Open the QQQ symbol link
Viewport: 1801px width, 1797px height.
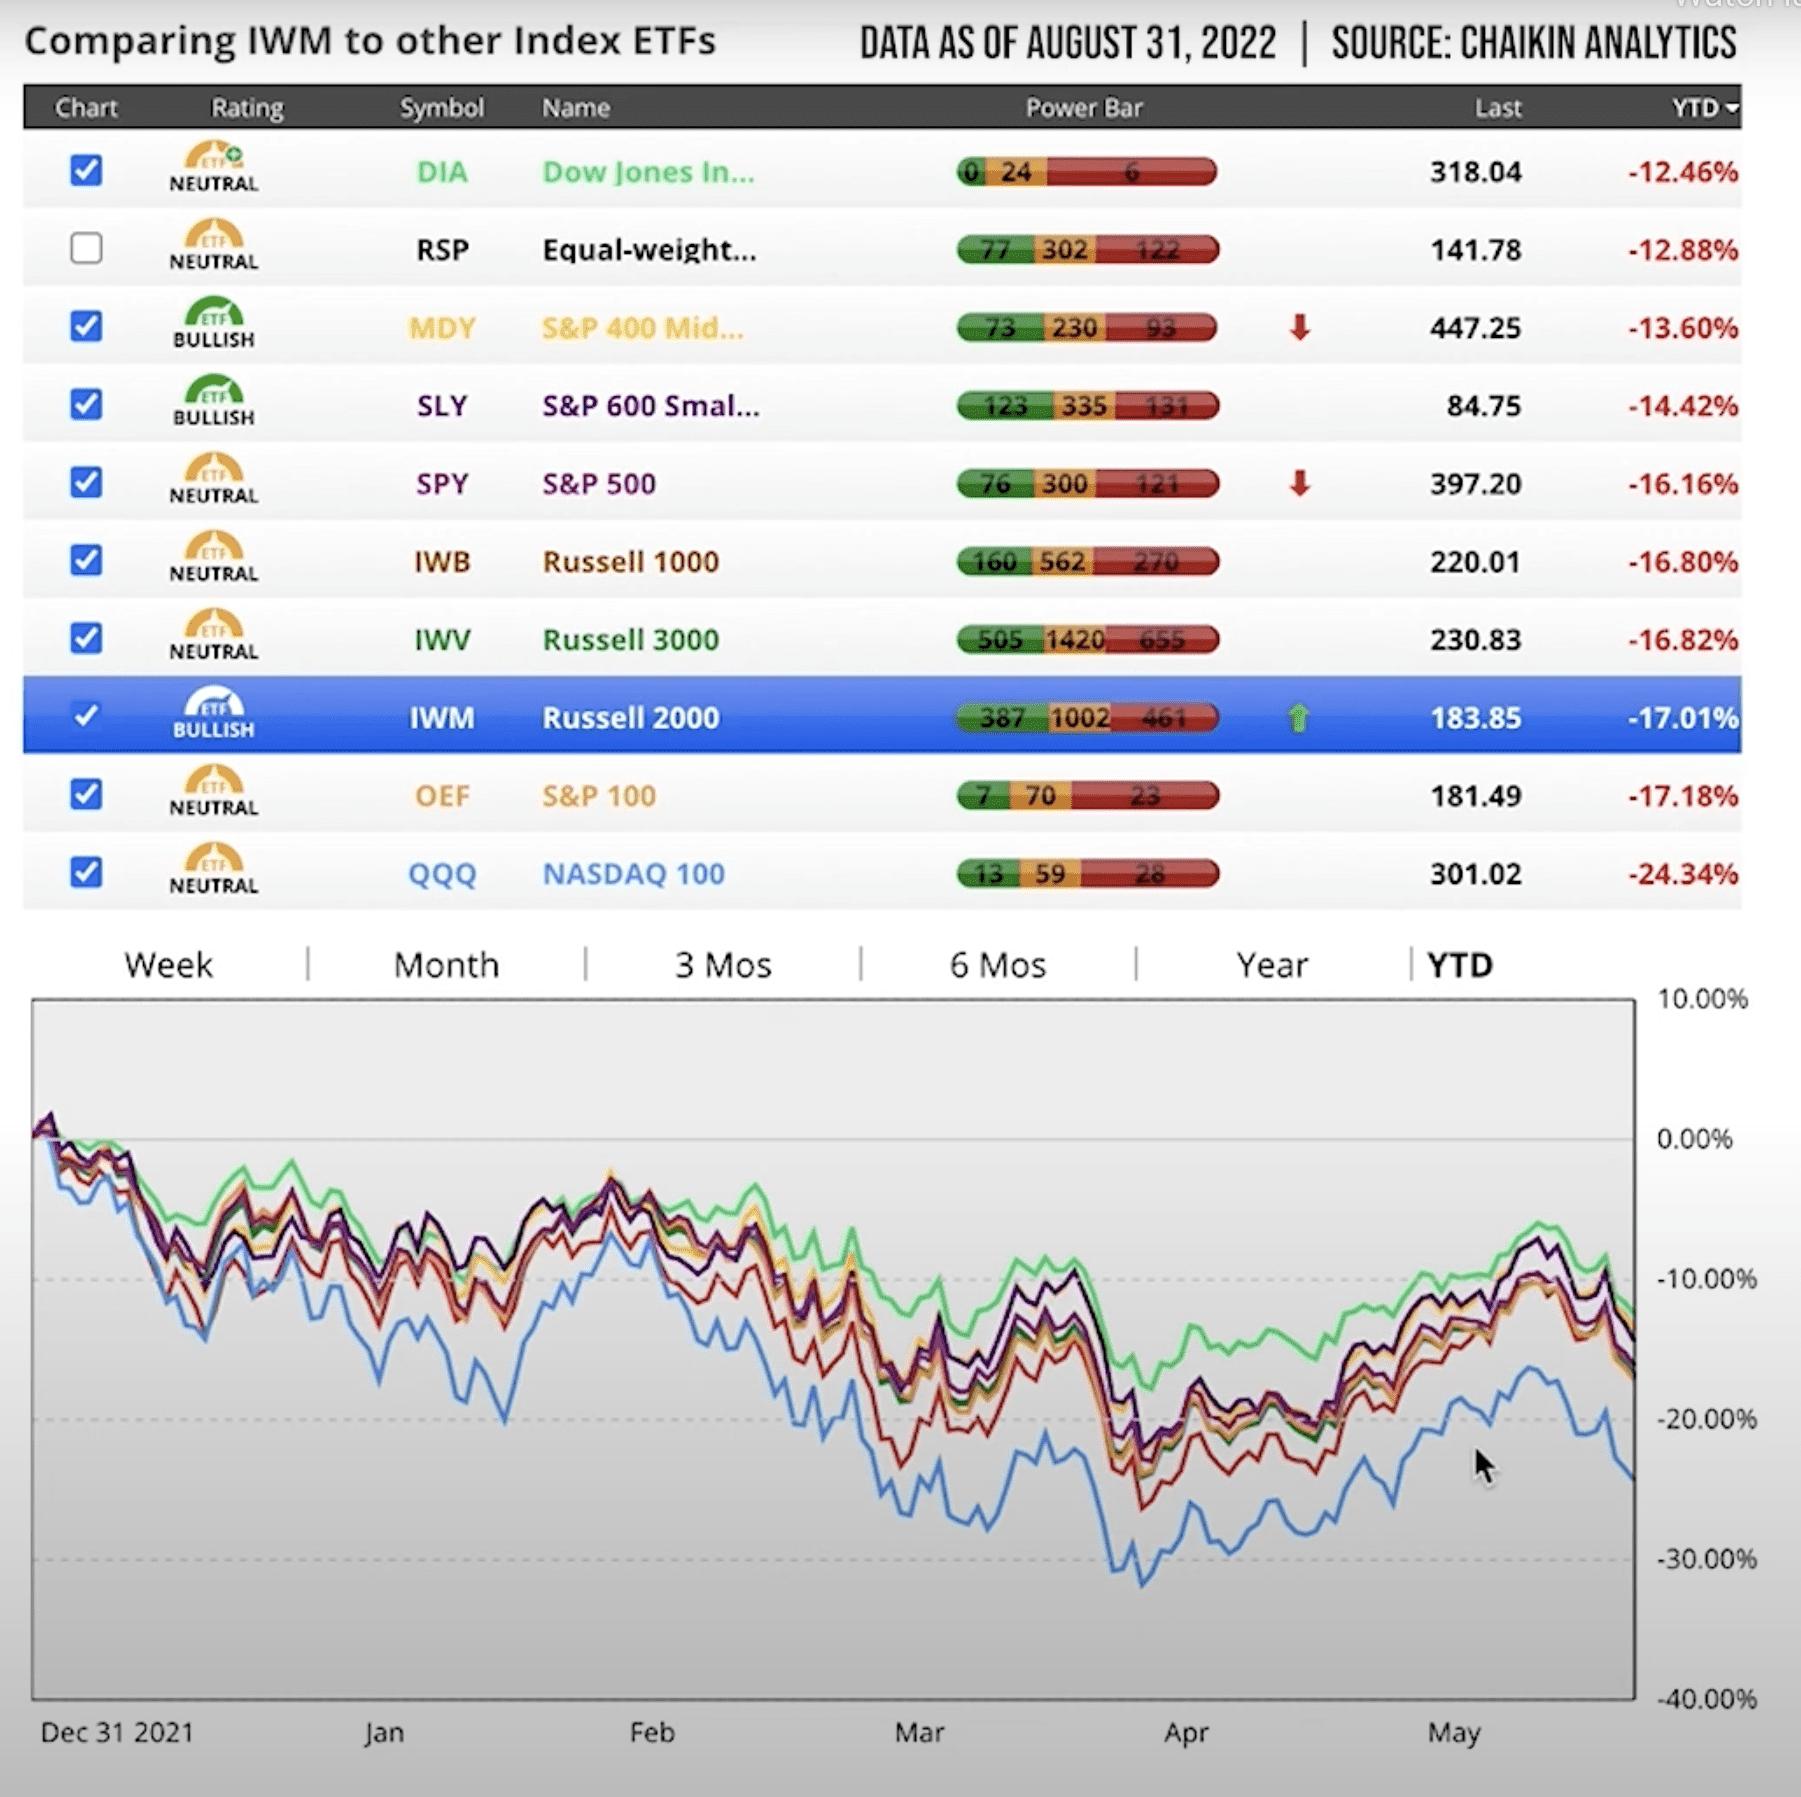tap(442, 874)
